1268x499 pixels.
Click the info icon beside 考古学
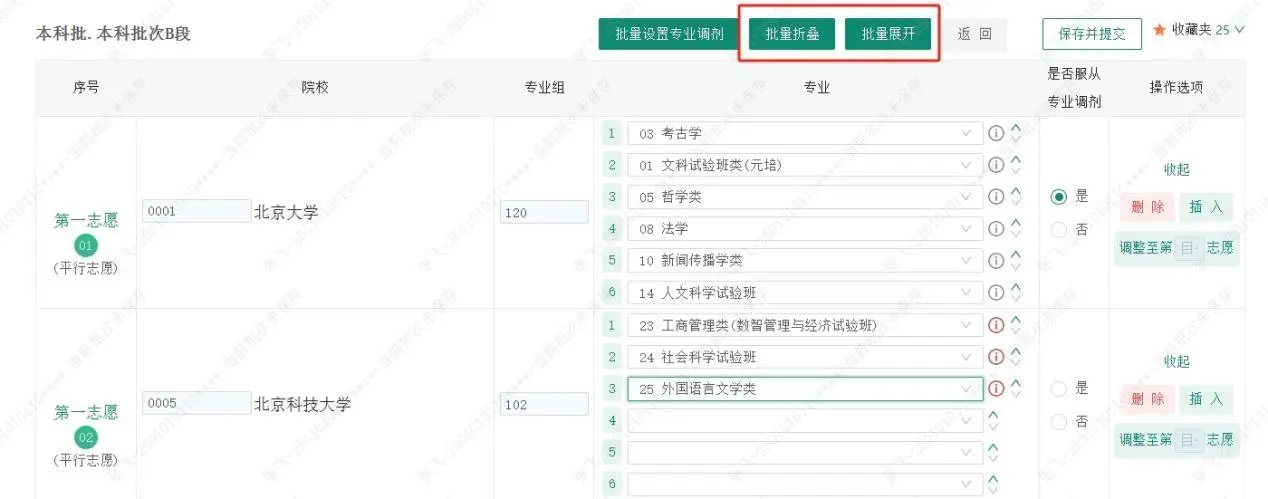(996, 133)
